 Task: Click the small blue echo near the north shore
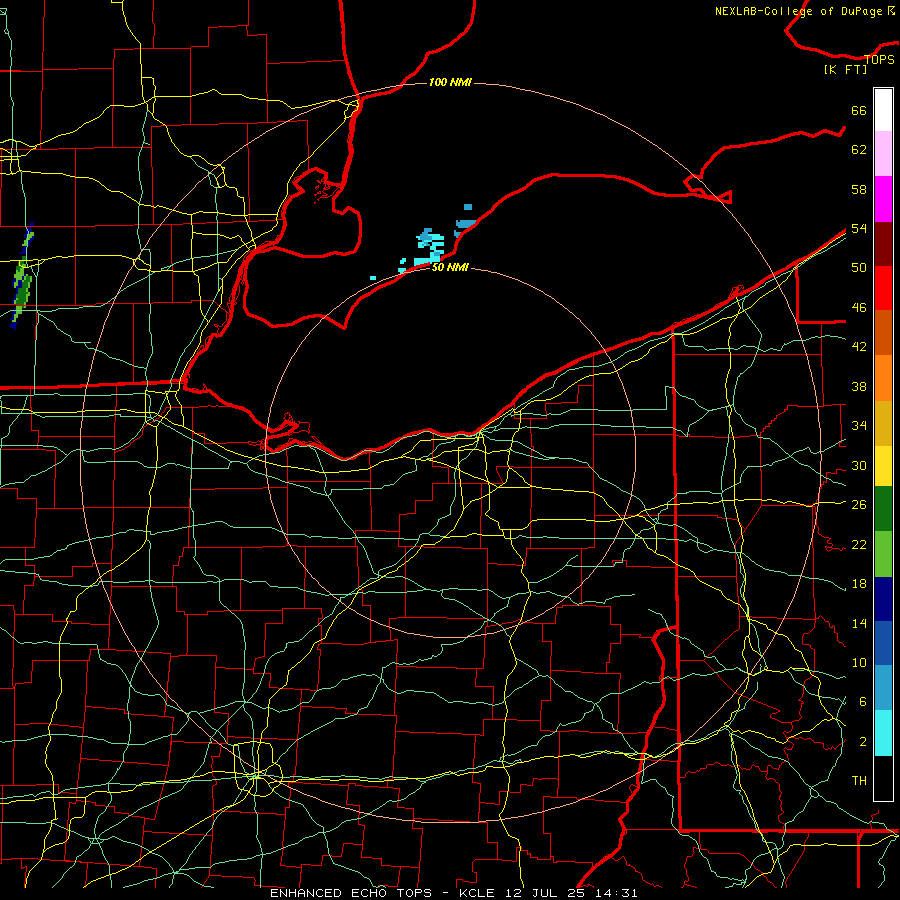click(x=465, y=224)
